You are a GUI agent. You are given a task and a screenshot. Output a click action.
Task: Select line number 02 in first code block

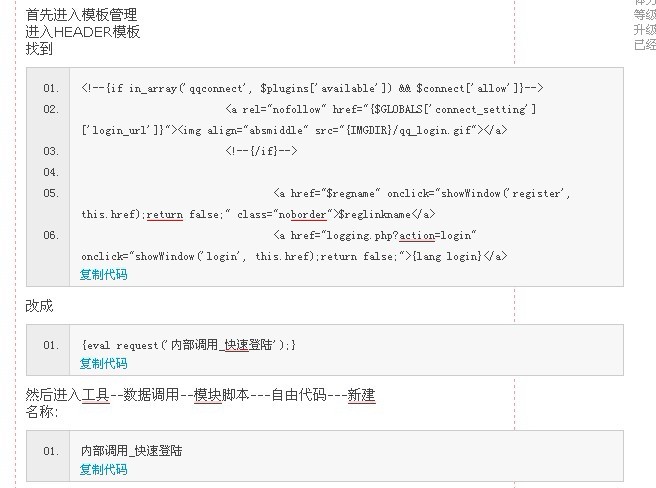pos(51,109)
